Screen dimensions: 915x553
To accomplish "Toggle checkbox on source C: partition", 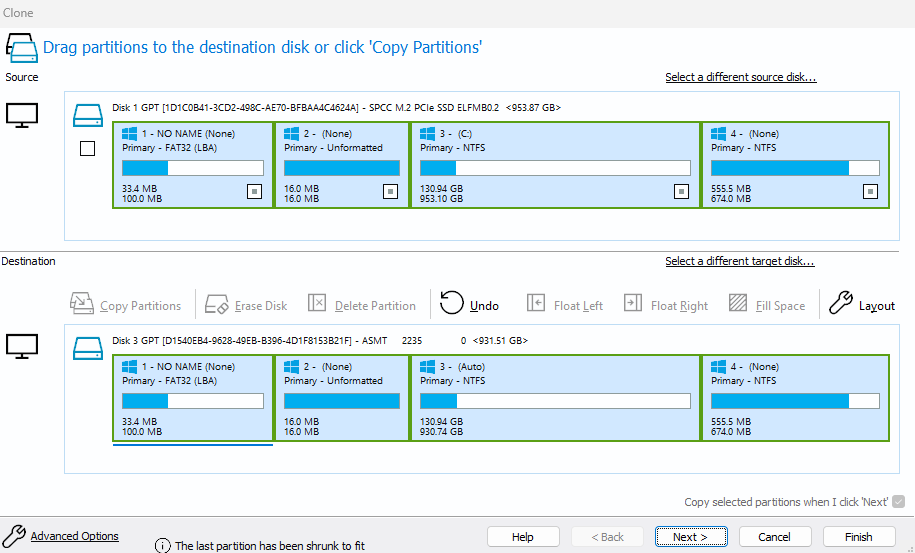I will 681,191.
